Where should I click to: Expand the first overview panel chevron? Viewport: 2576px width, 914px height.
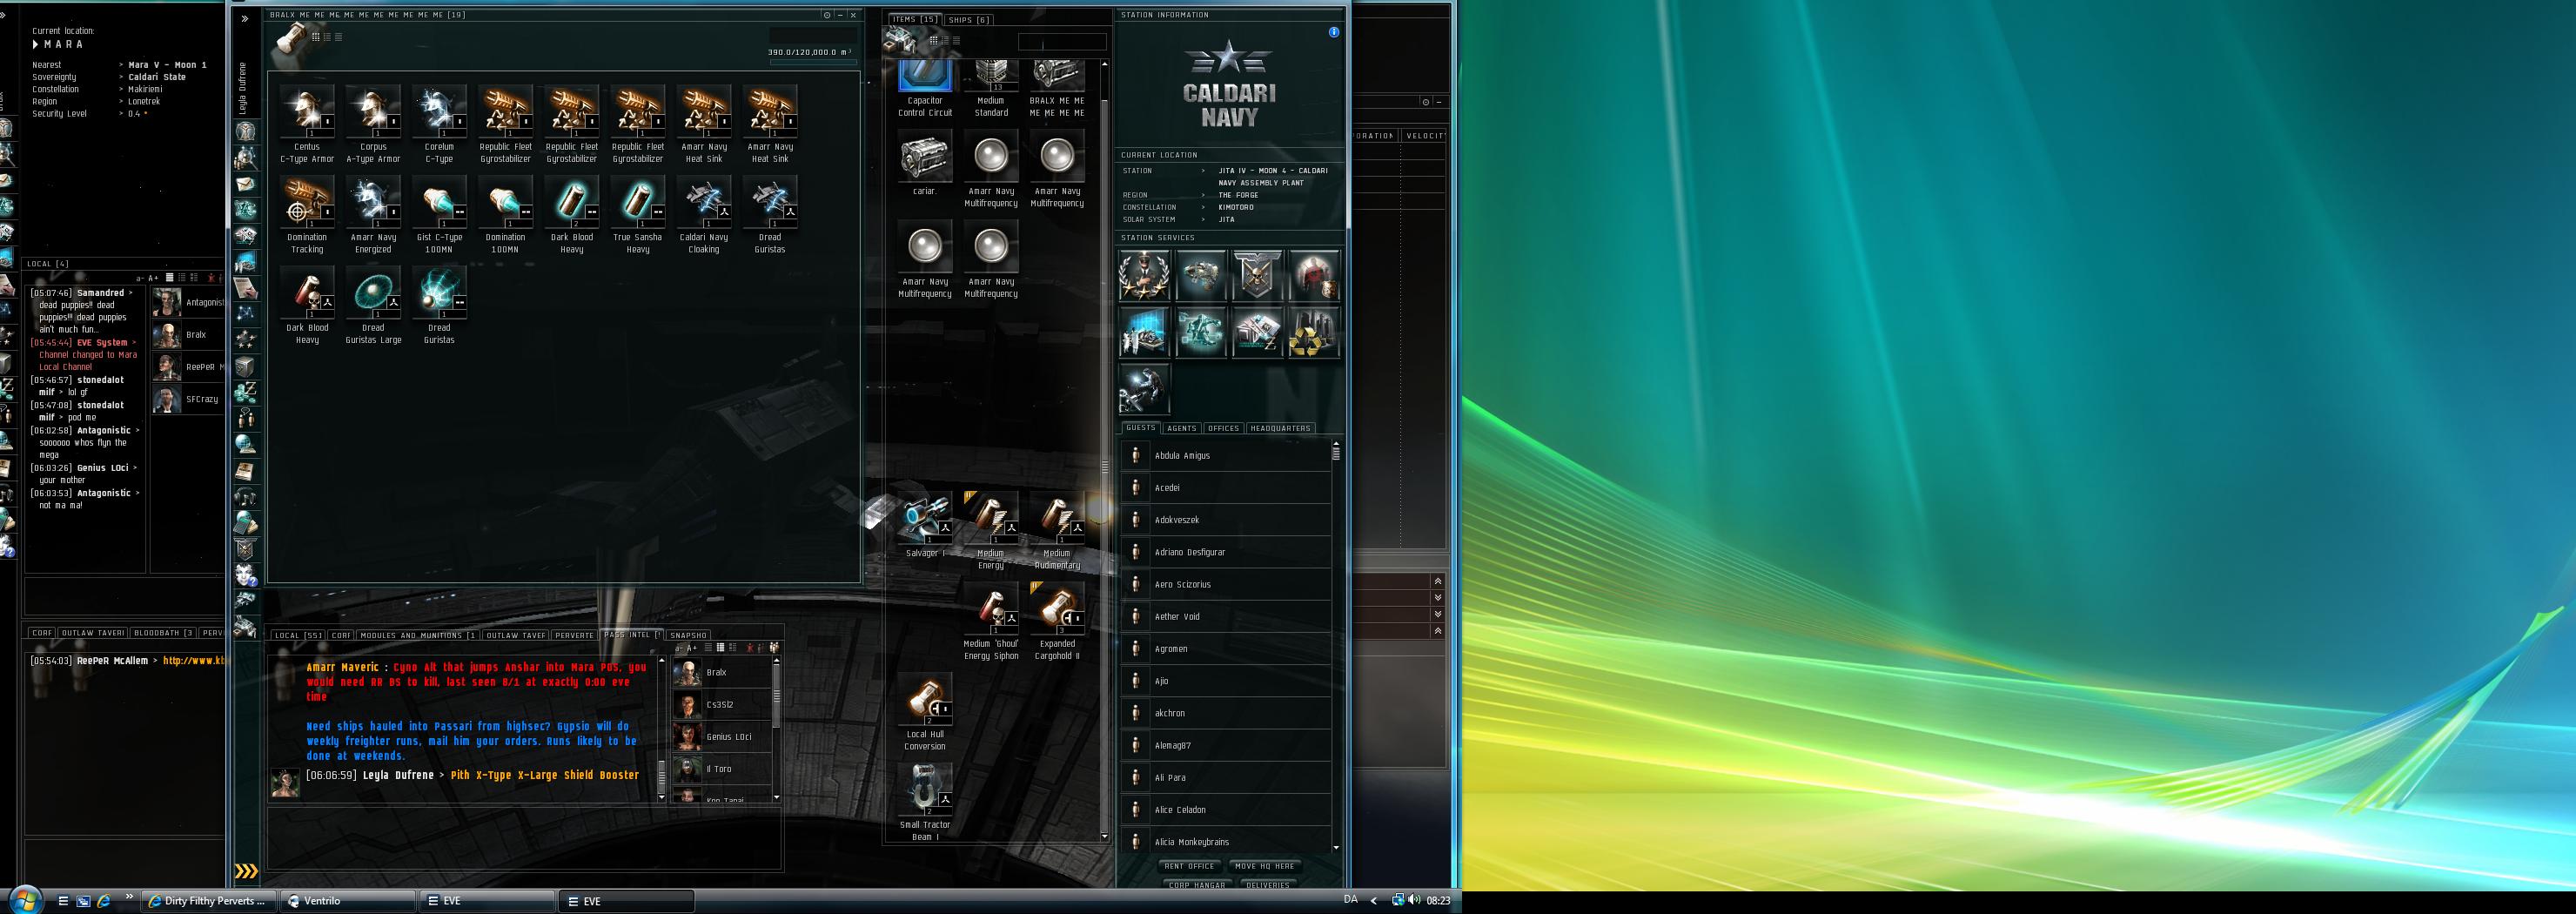click(1438, 581)
